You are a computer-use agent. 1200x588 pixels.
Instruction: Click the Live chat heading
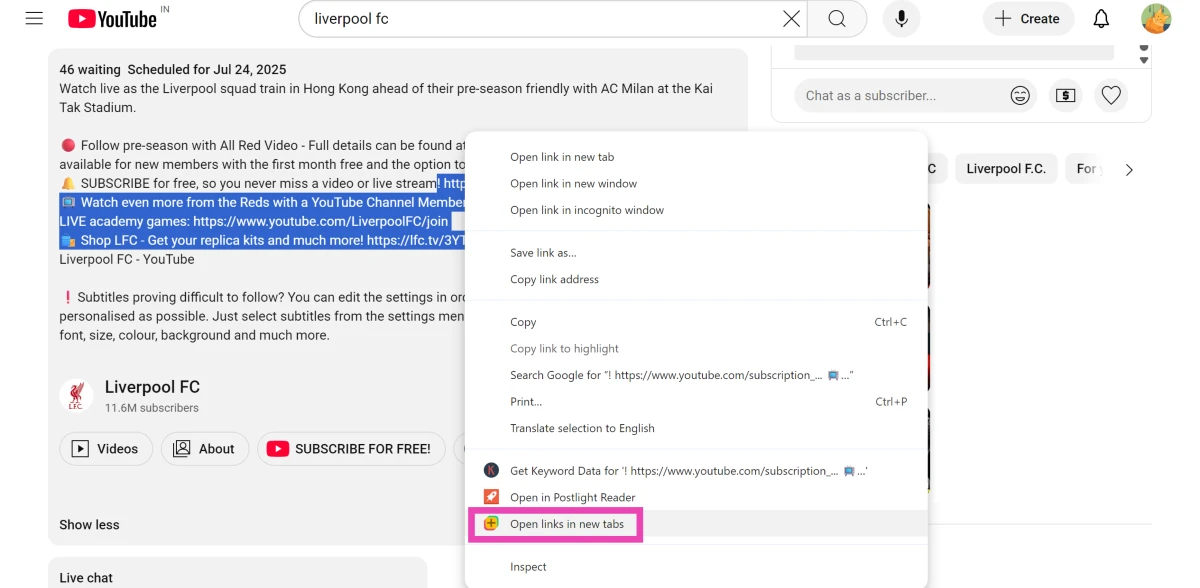click(86, 578)
